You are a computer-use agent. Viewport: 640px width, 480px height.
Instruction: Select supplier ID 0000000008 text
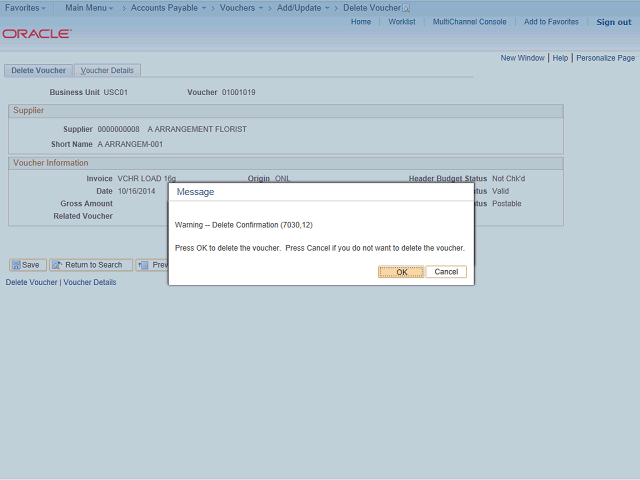click(118, 129)
